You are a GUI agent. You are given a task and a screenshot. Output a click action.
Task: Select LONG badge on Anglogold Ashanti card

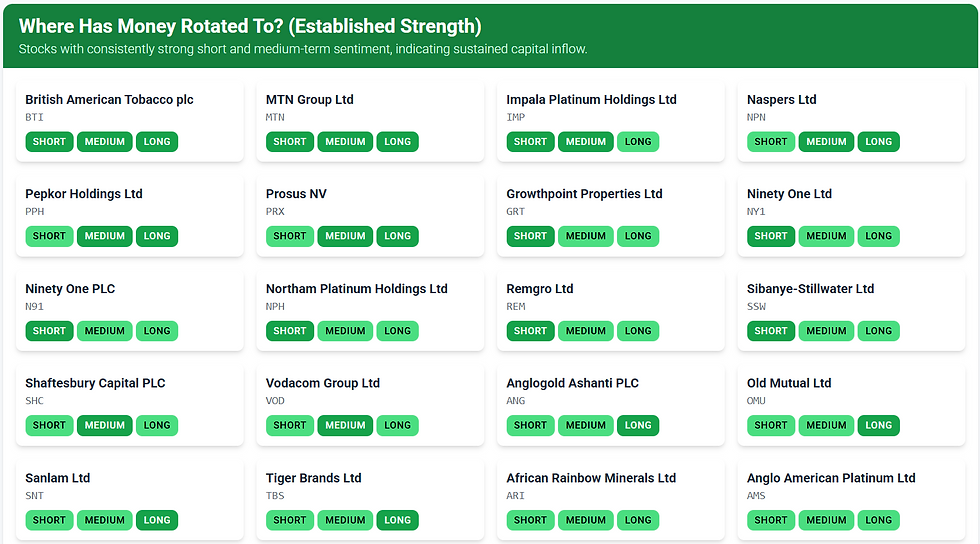tap(638, 425)
